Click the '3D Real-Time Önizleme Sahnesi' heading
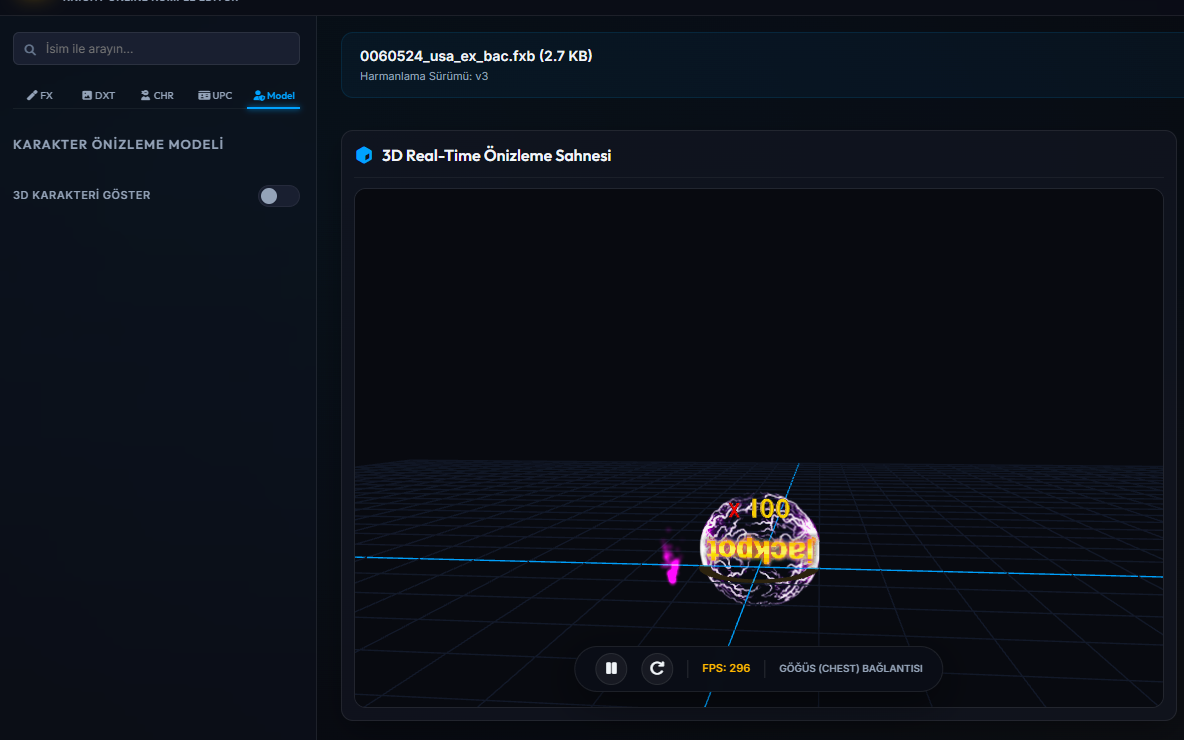Image resolution: width=1184 pixels, height=740 pixels. click(x=496, y=156)
